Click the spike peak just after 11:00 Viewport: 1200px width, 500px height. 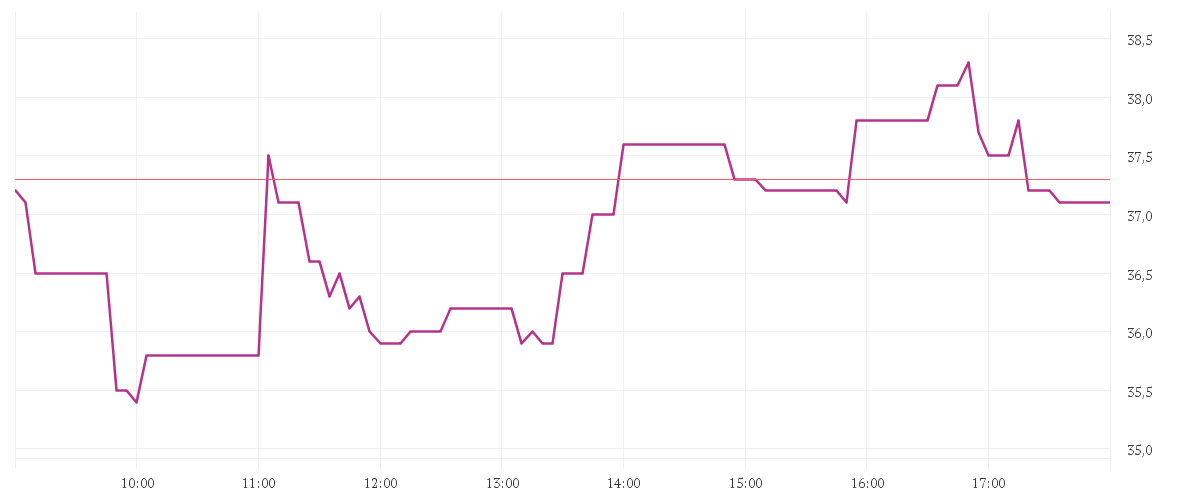[268, 155]
